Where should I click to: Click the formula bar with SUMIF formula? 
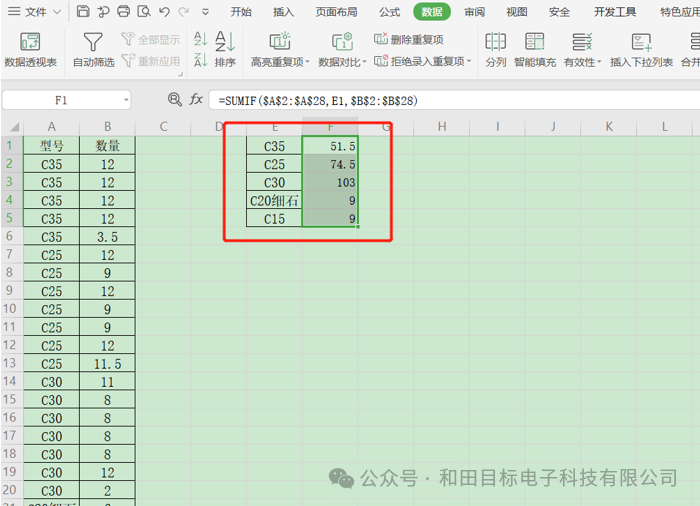pos(454,100)
